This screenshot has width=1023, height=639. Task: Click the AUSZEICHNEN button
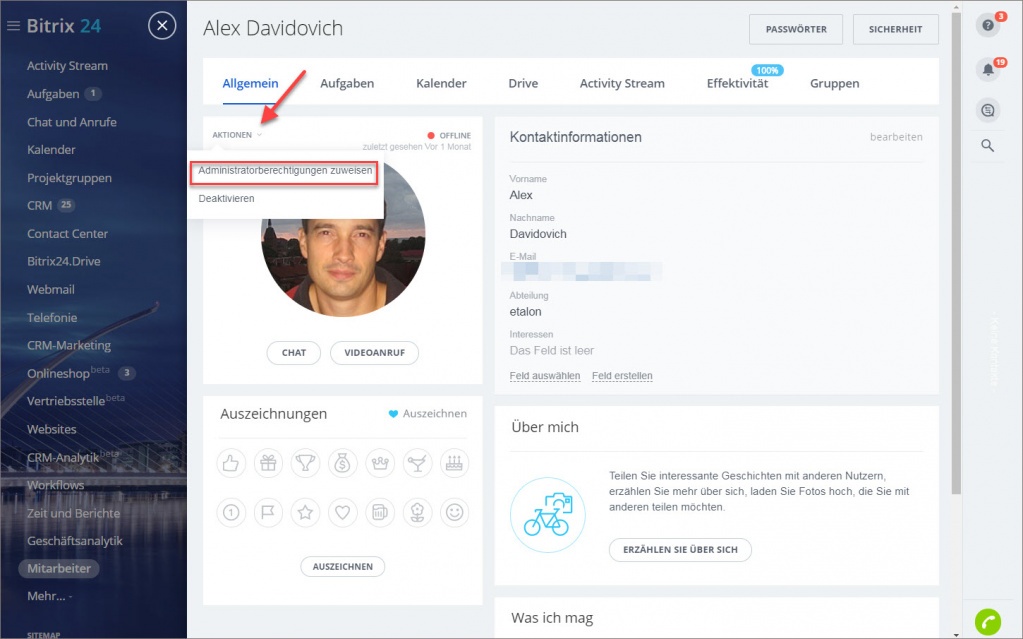click(343, 567)
